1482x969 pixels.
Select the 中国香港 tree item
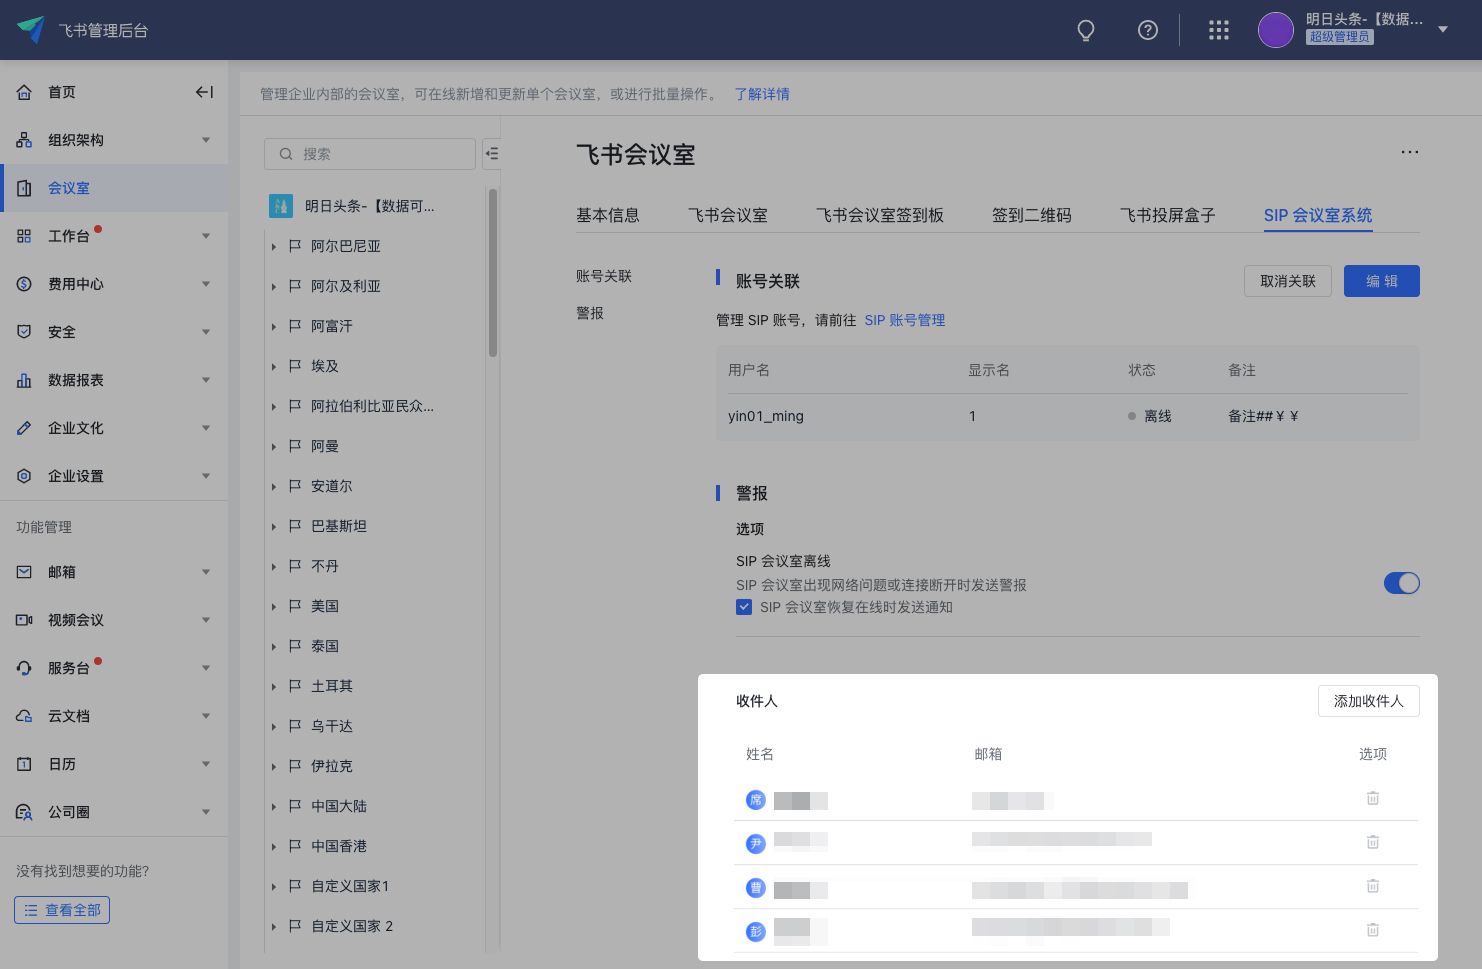339,846
